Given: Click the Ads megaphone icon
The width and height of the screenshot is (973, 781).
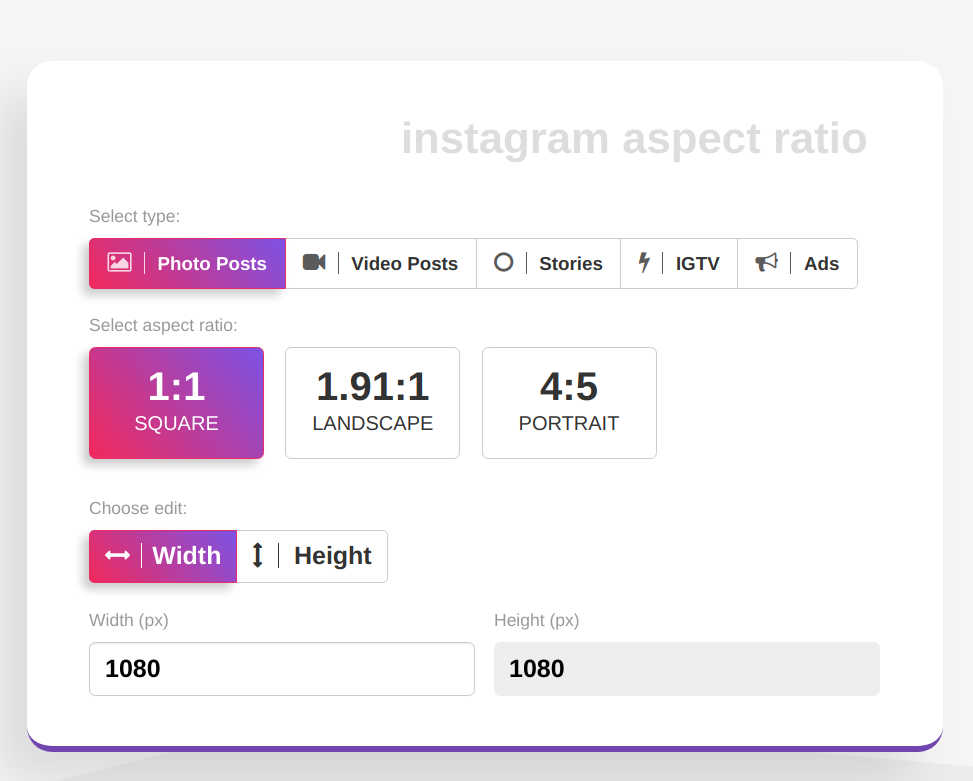Looking at the screenshot, I should click(x=766, y=262).
